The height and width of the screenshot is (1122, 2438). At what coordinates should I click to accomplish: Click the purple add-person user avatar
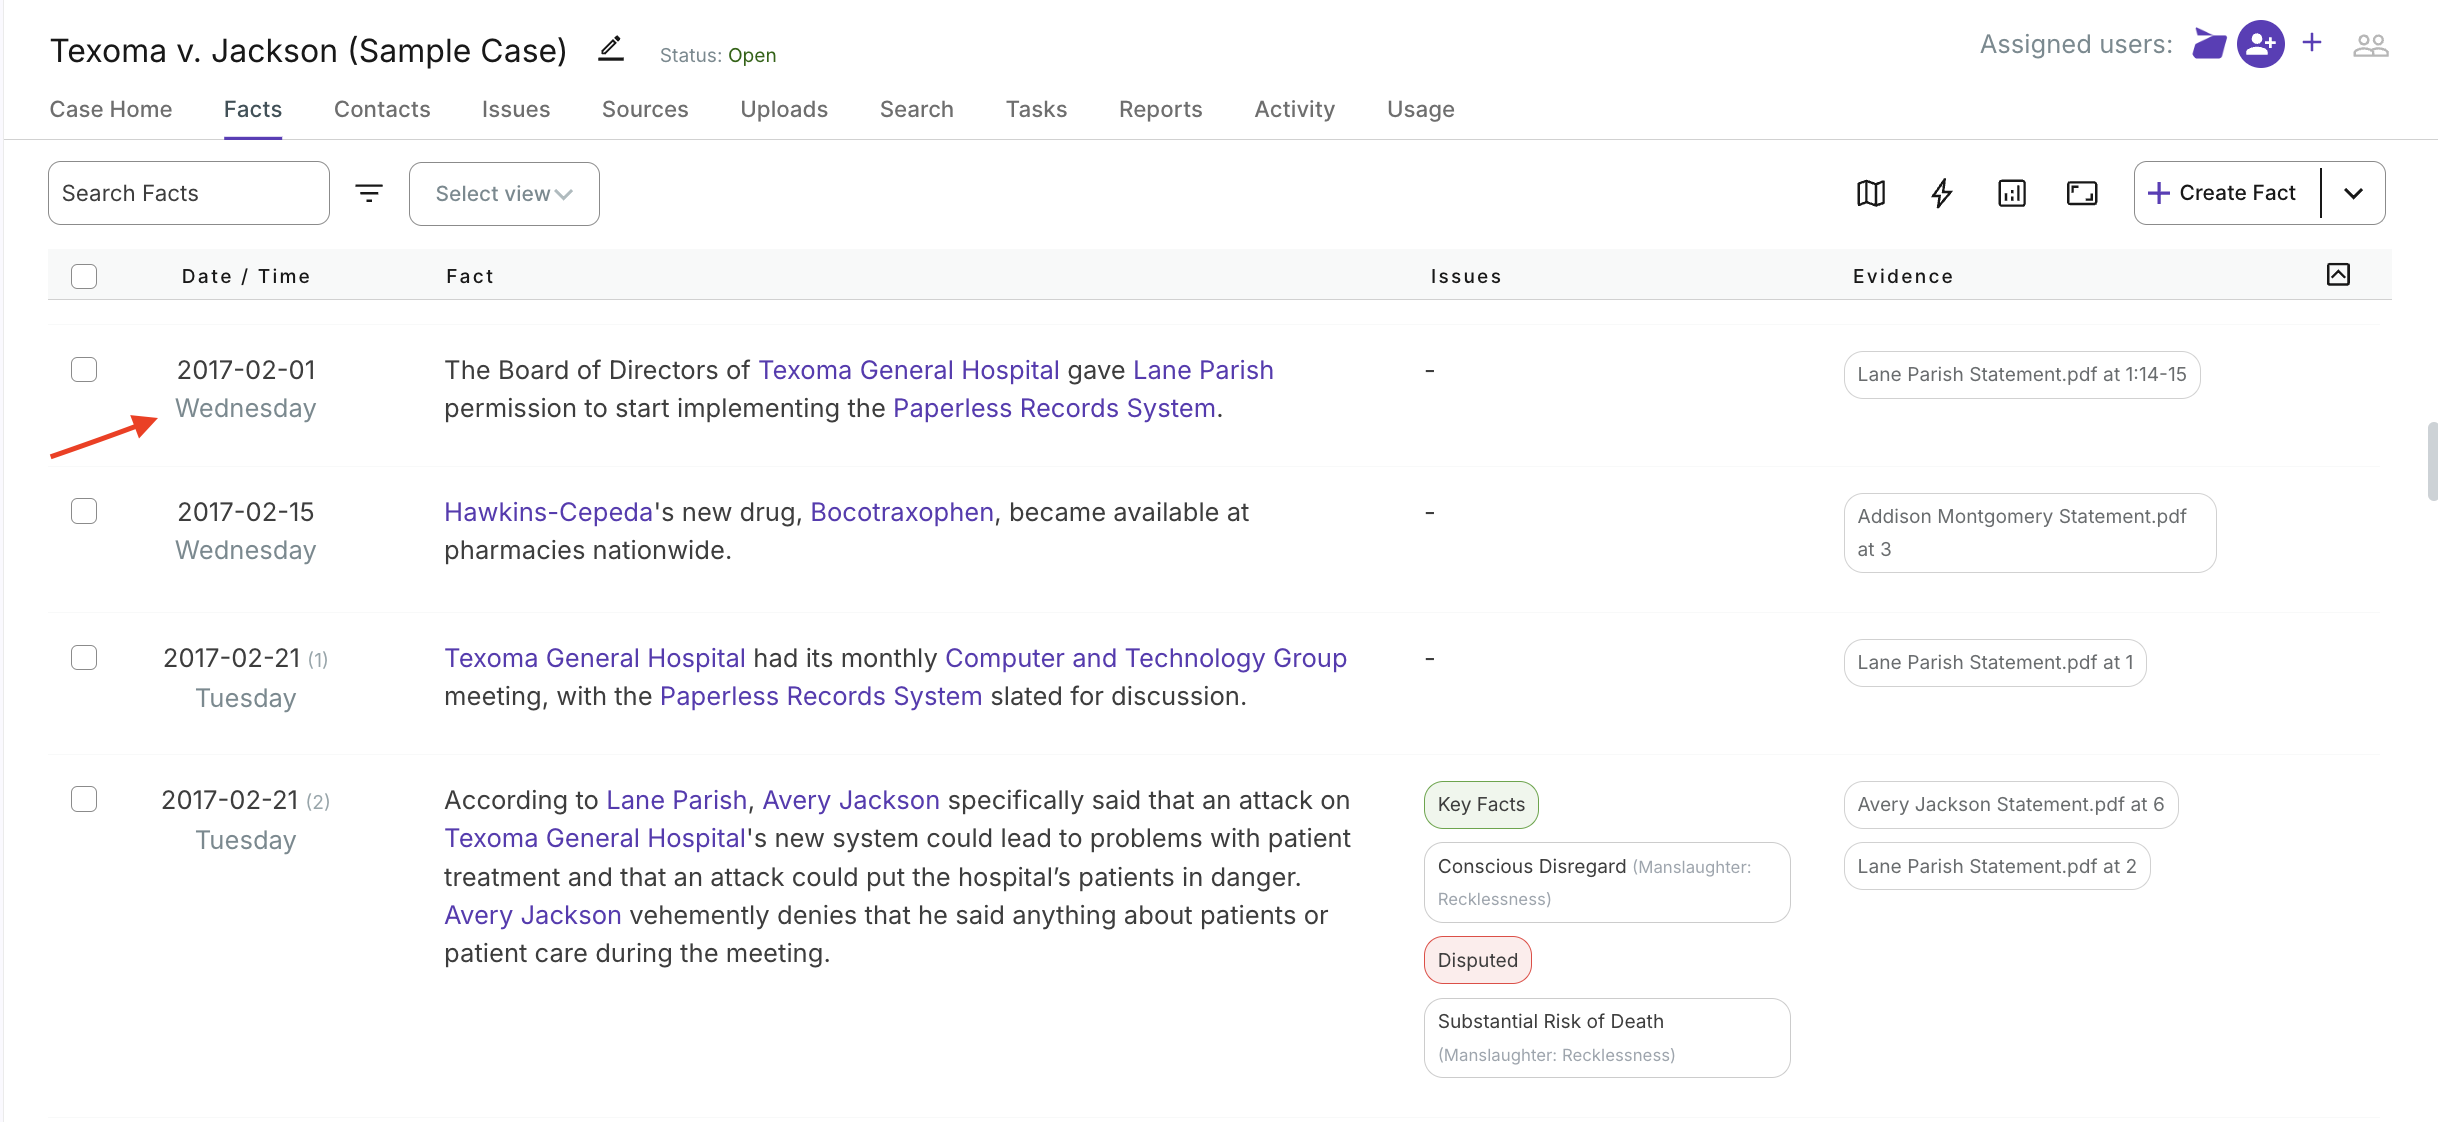point(2260,44)
